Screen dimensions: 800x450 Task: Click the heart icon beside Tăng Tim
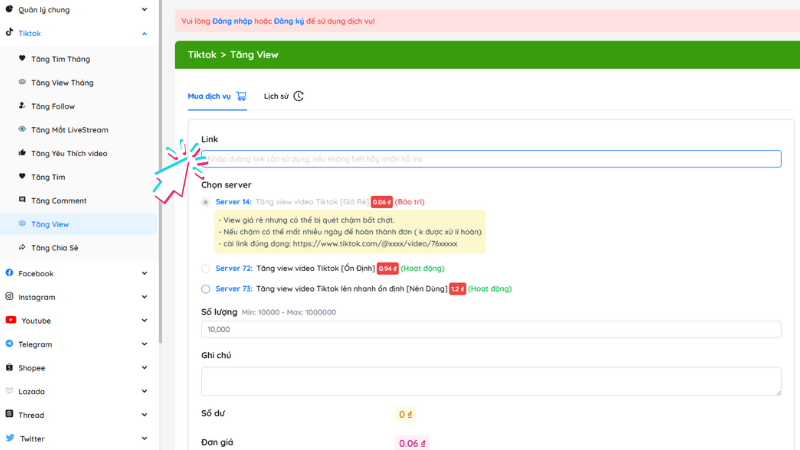pyautogui.click(x=22, y=176)
